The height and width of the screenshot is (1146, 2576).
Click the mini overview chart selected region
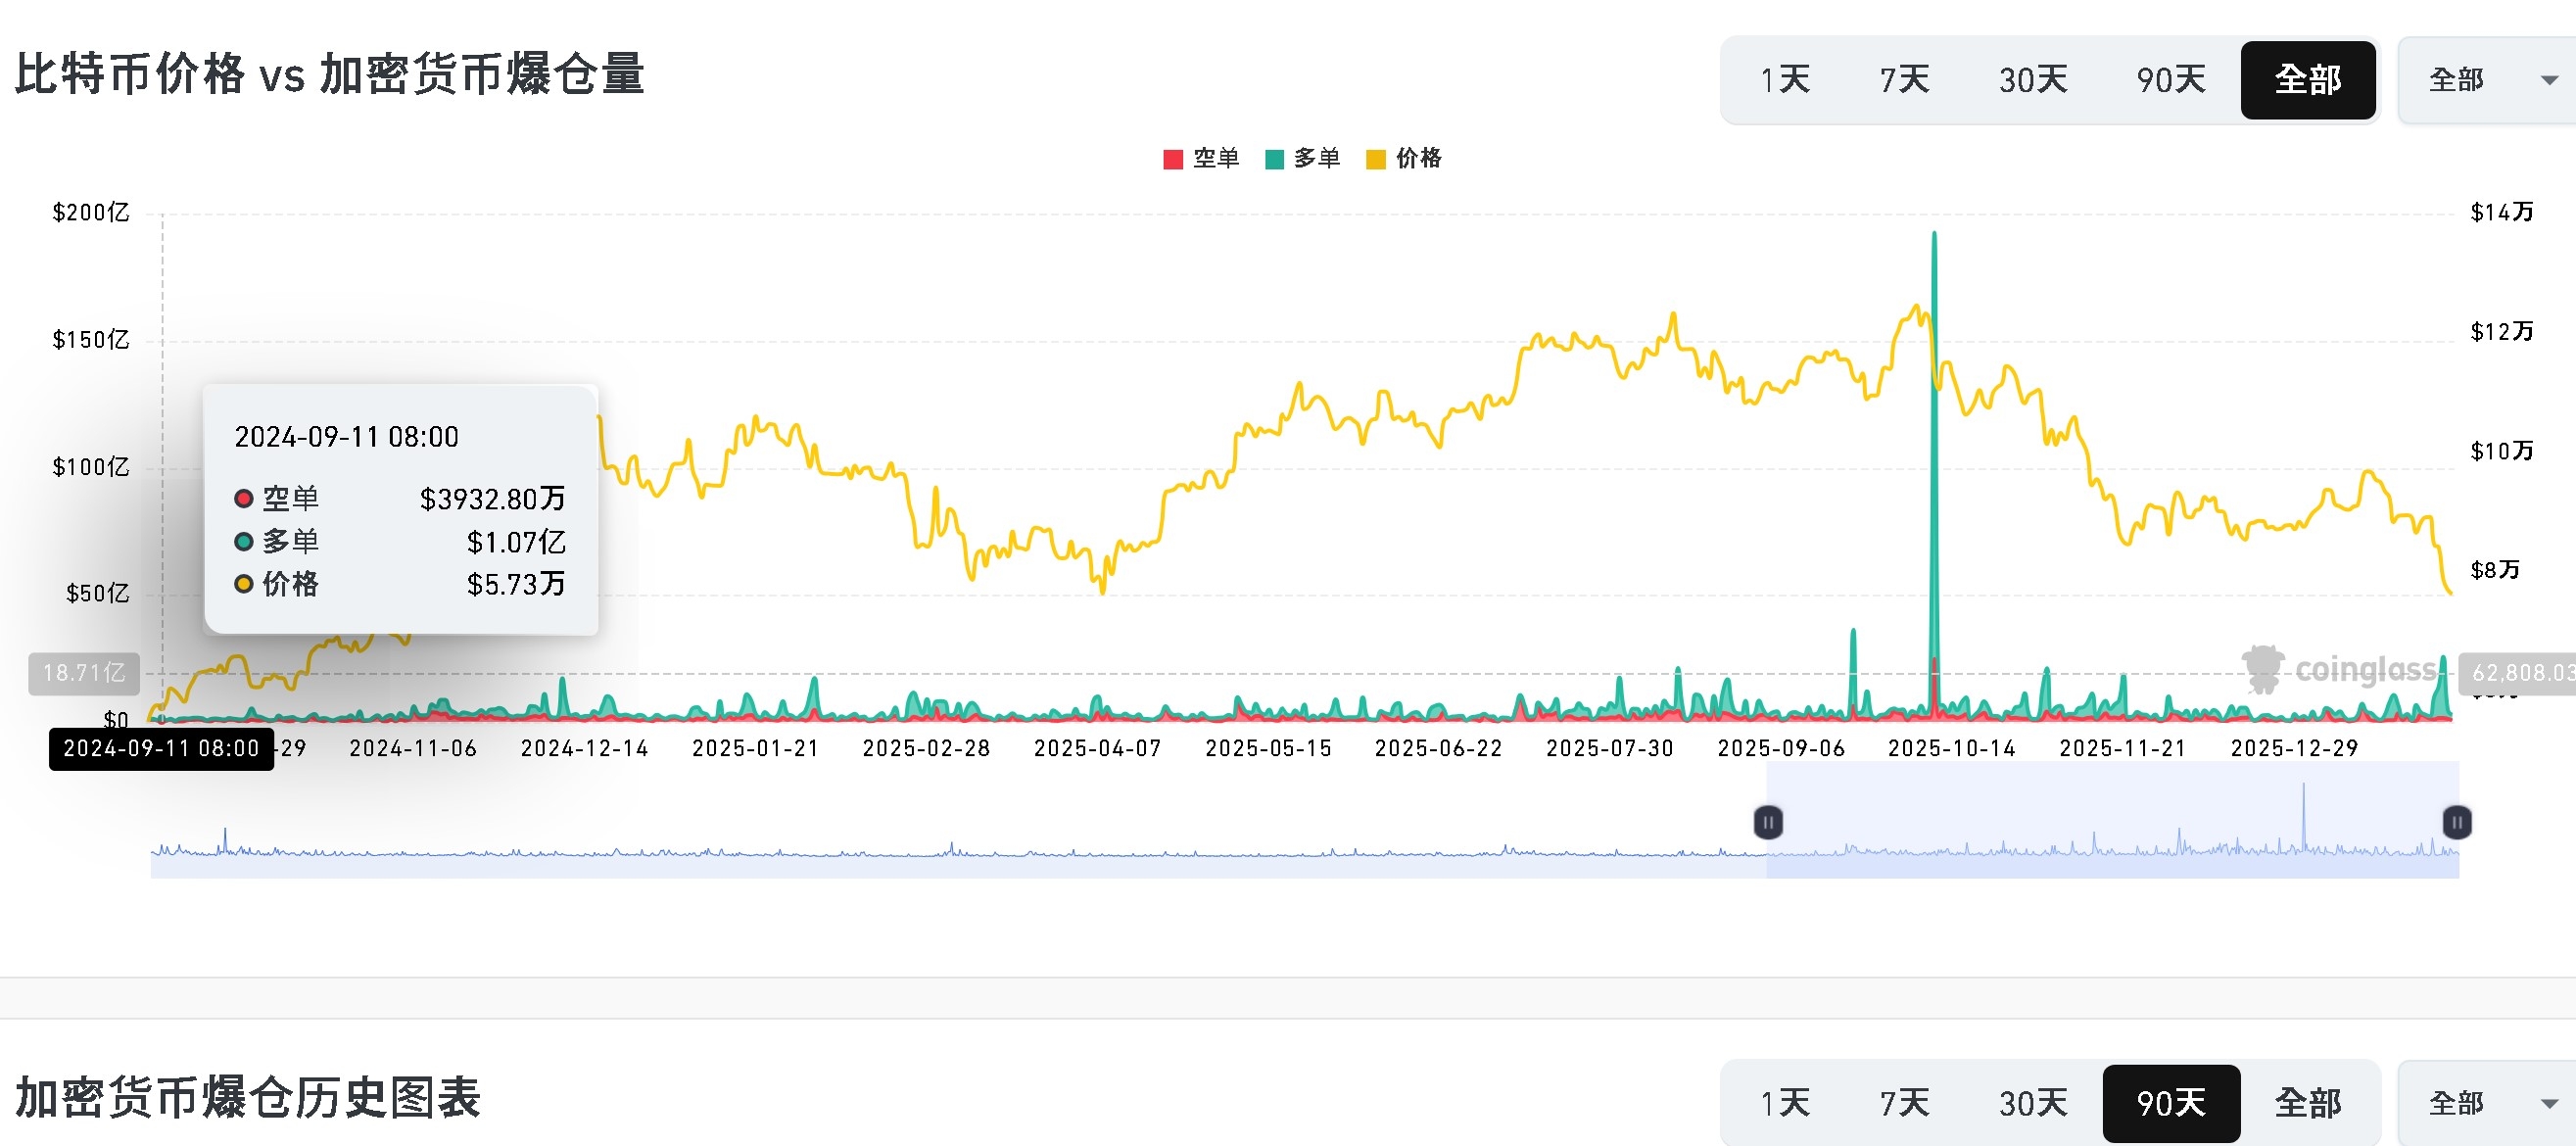(x=2110, y=822)
